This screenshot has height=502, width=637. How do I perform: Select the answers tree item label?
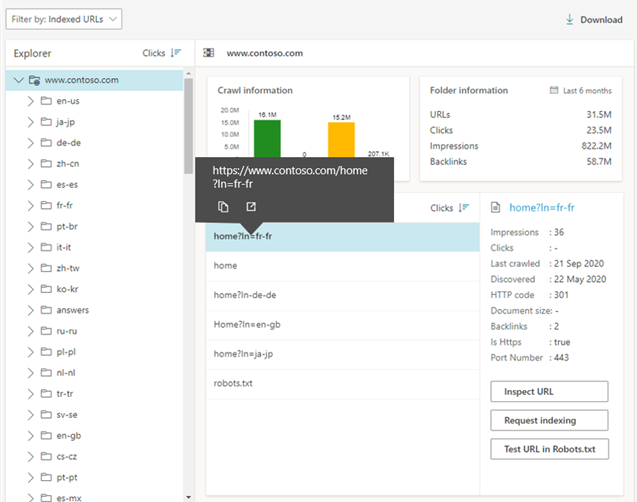(73, 310)
